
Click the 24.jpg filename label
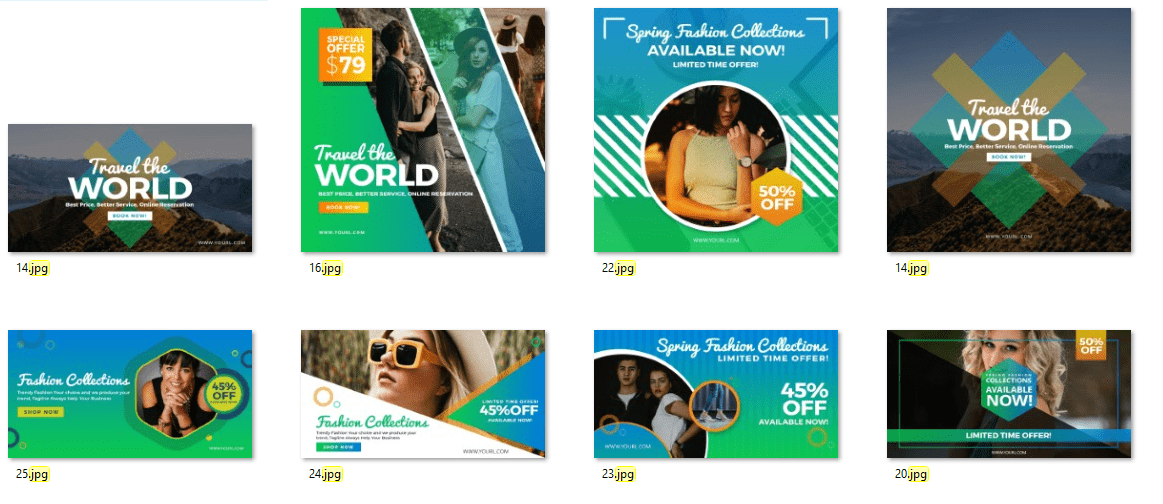coord(326,474)
